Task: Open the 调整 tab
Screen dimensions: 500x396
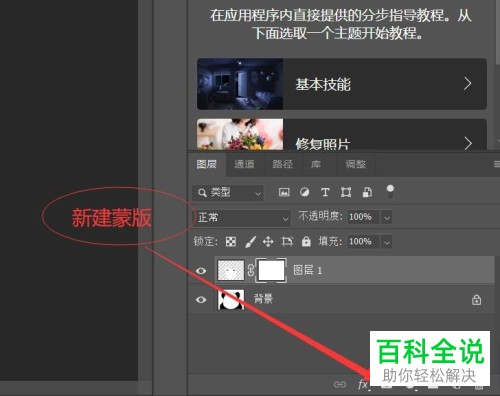Action: [x=356, y=164]
